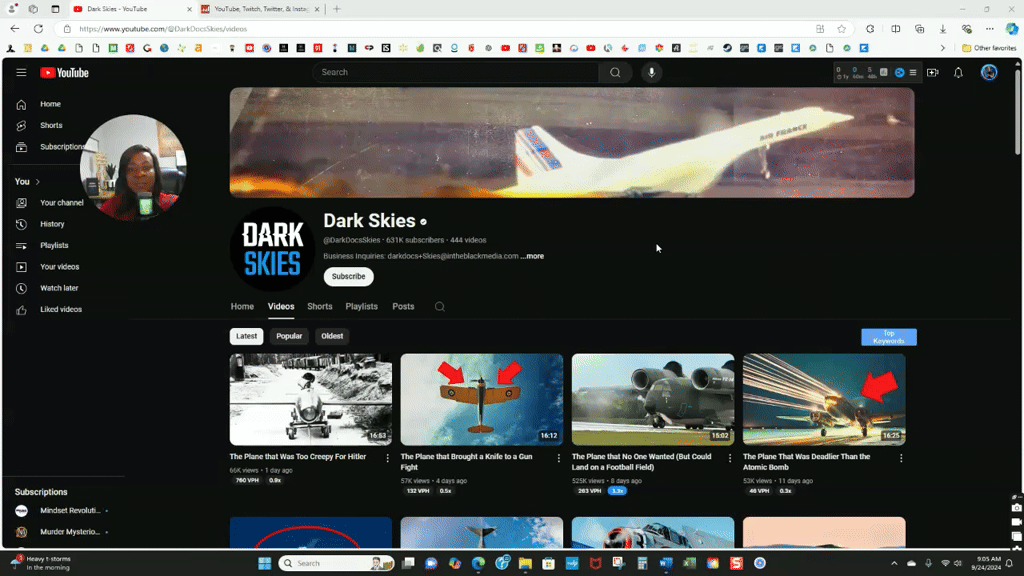This screenshot has height=576, width=1024.
Task: Open options for Knife to a Gun Fight video
Action: pyautogui.click(x=558, y=458)
